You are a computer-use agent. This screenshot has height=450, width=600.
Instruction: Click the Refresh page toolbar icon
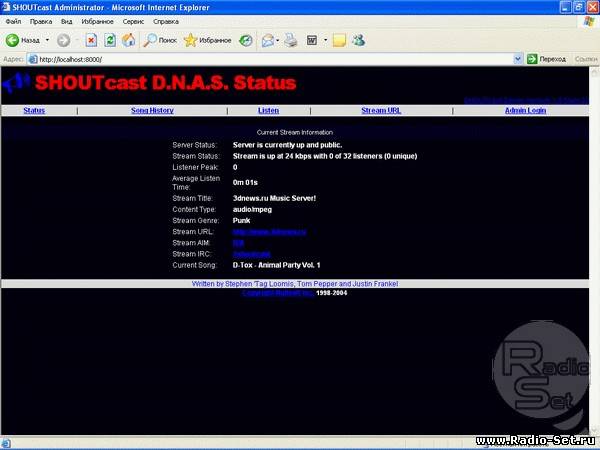(110, 41)
